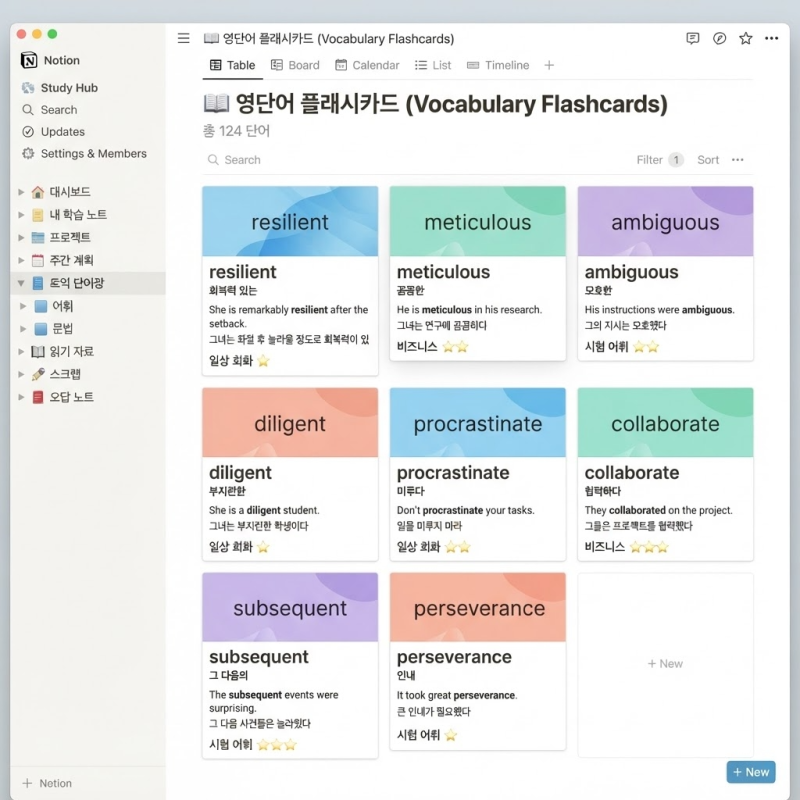Open the meticulous flashcard cover

478,221
